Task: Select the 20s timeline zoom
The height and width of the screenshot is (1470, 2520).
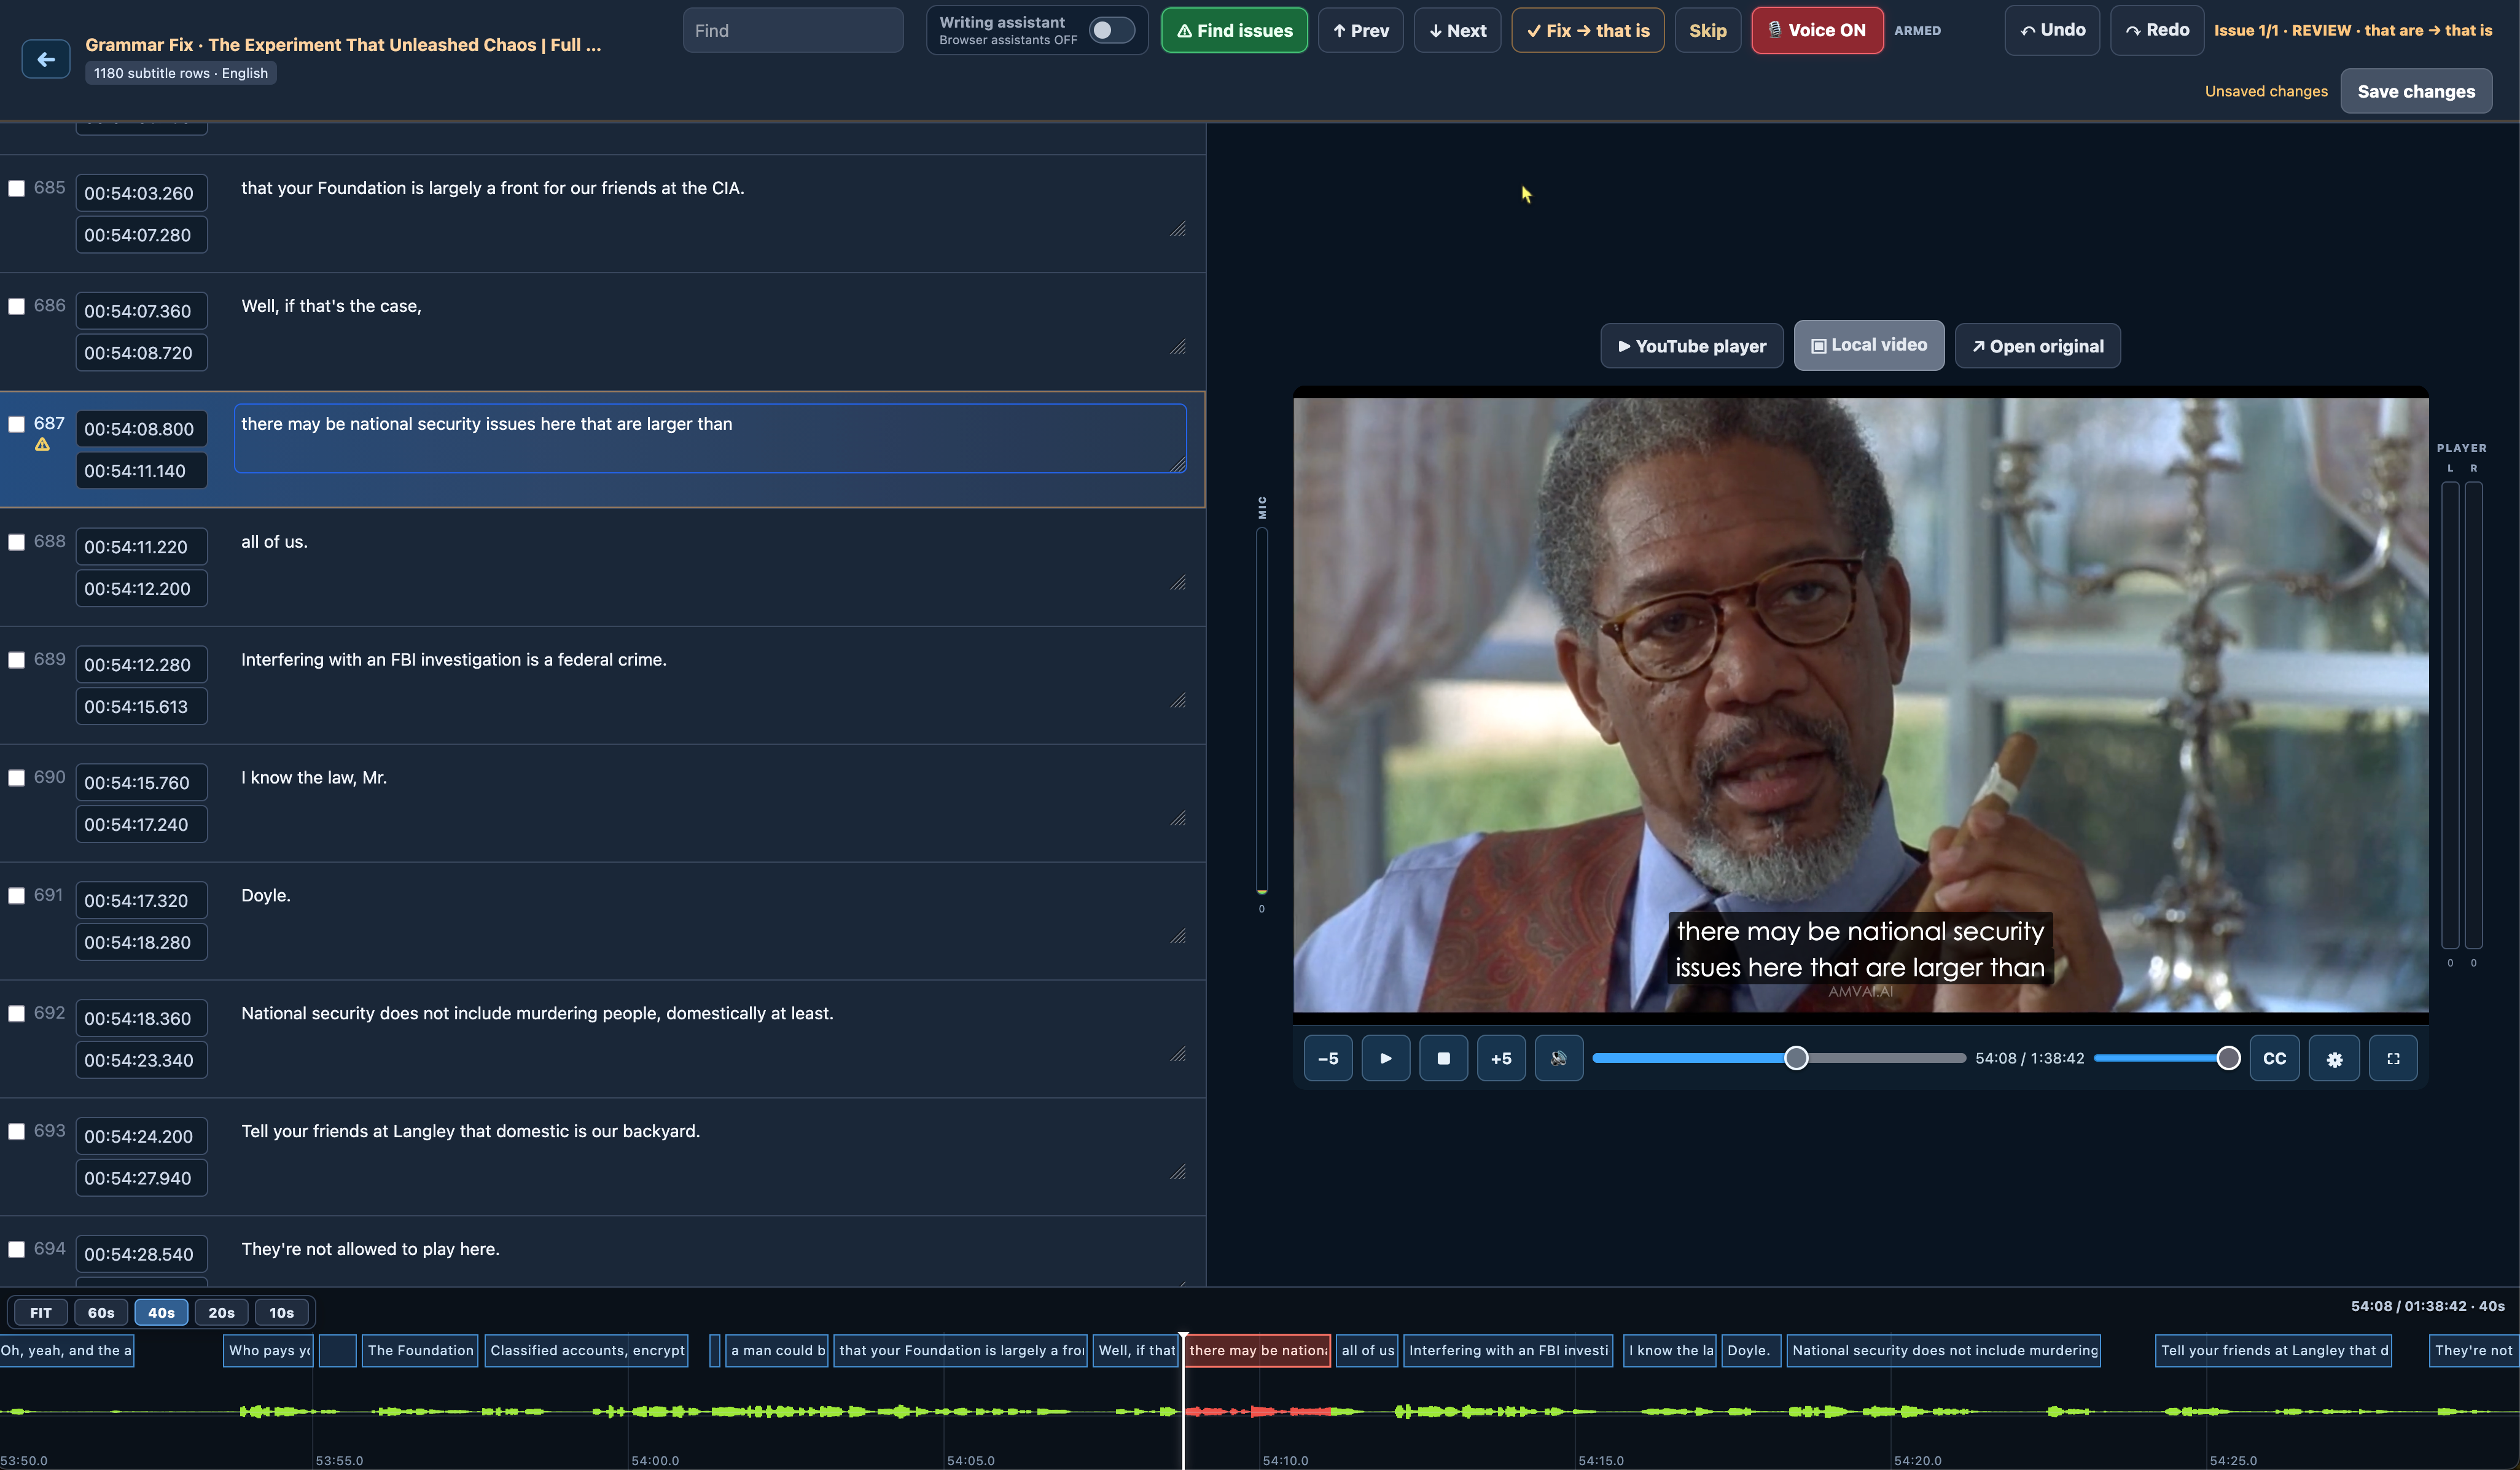Action: (x=221, y=1312)
